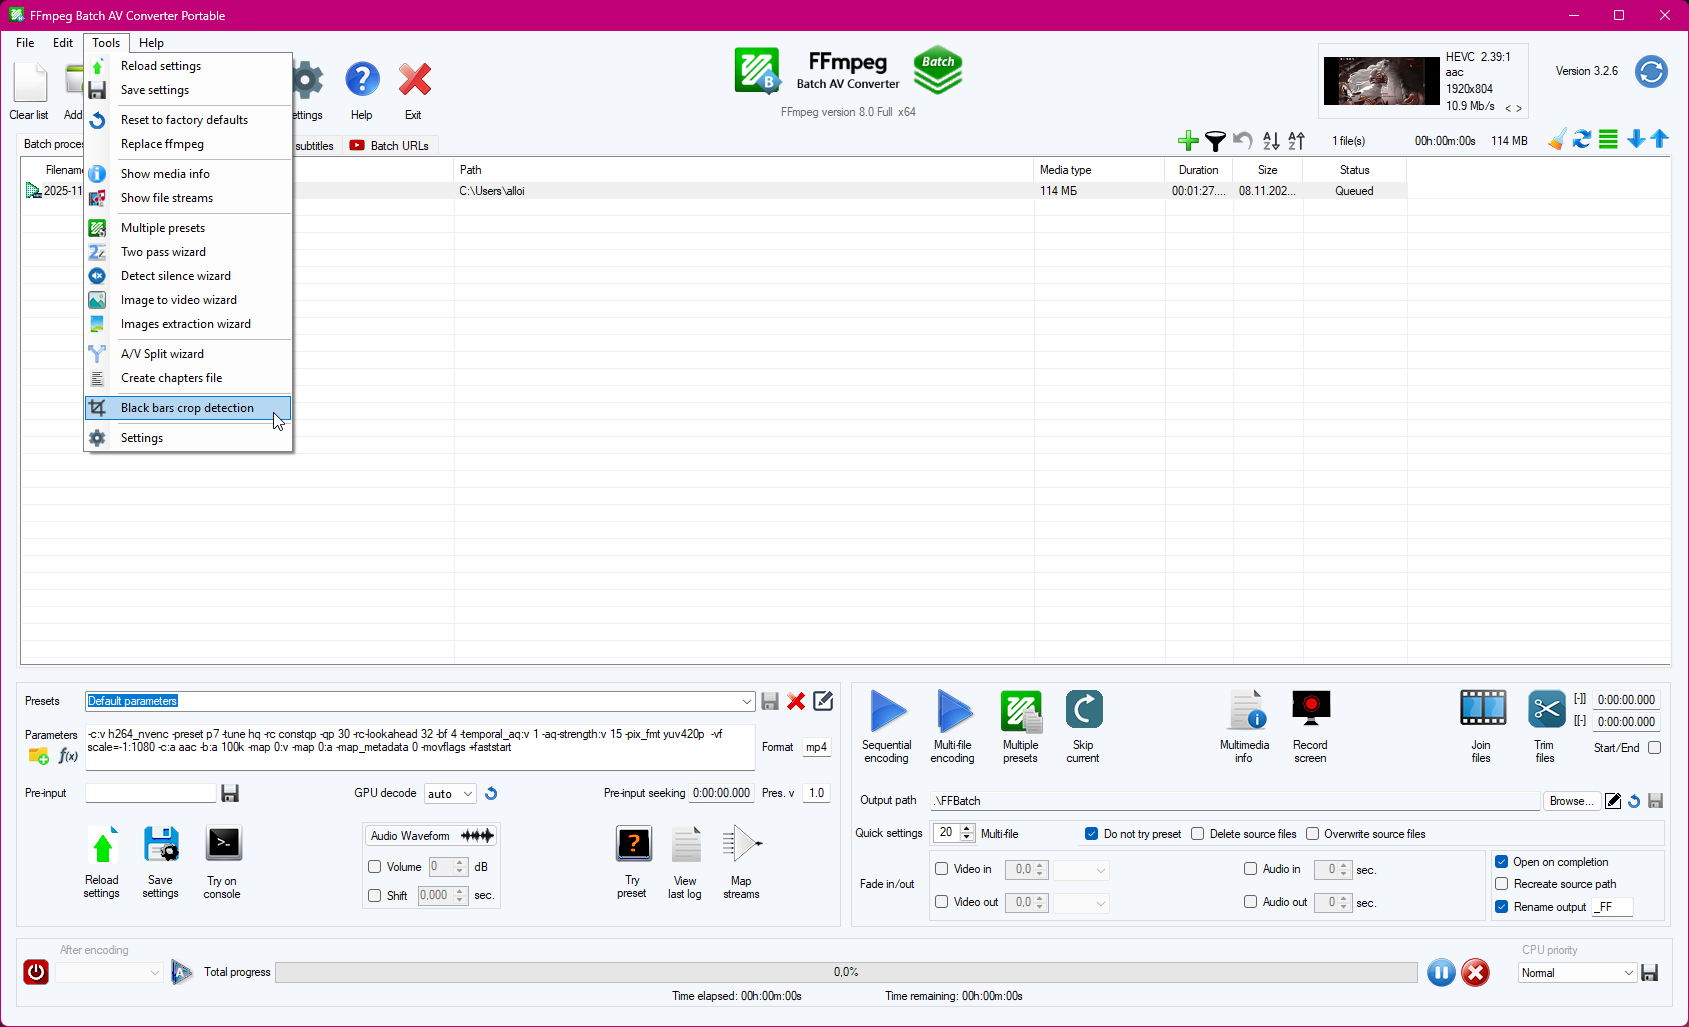Toggle the Video in fade checkbox
Viewport: 1689px width, 1027px height.
[x=941, y=869]
